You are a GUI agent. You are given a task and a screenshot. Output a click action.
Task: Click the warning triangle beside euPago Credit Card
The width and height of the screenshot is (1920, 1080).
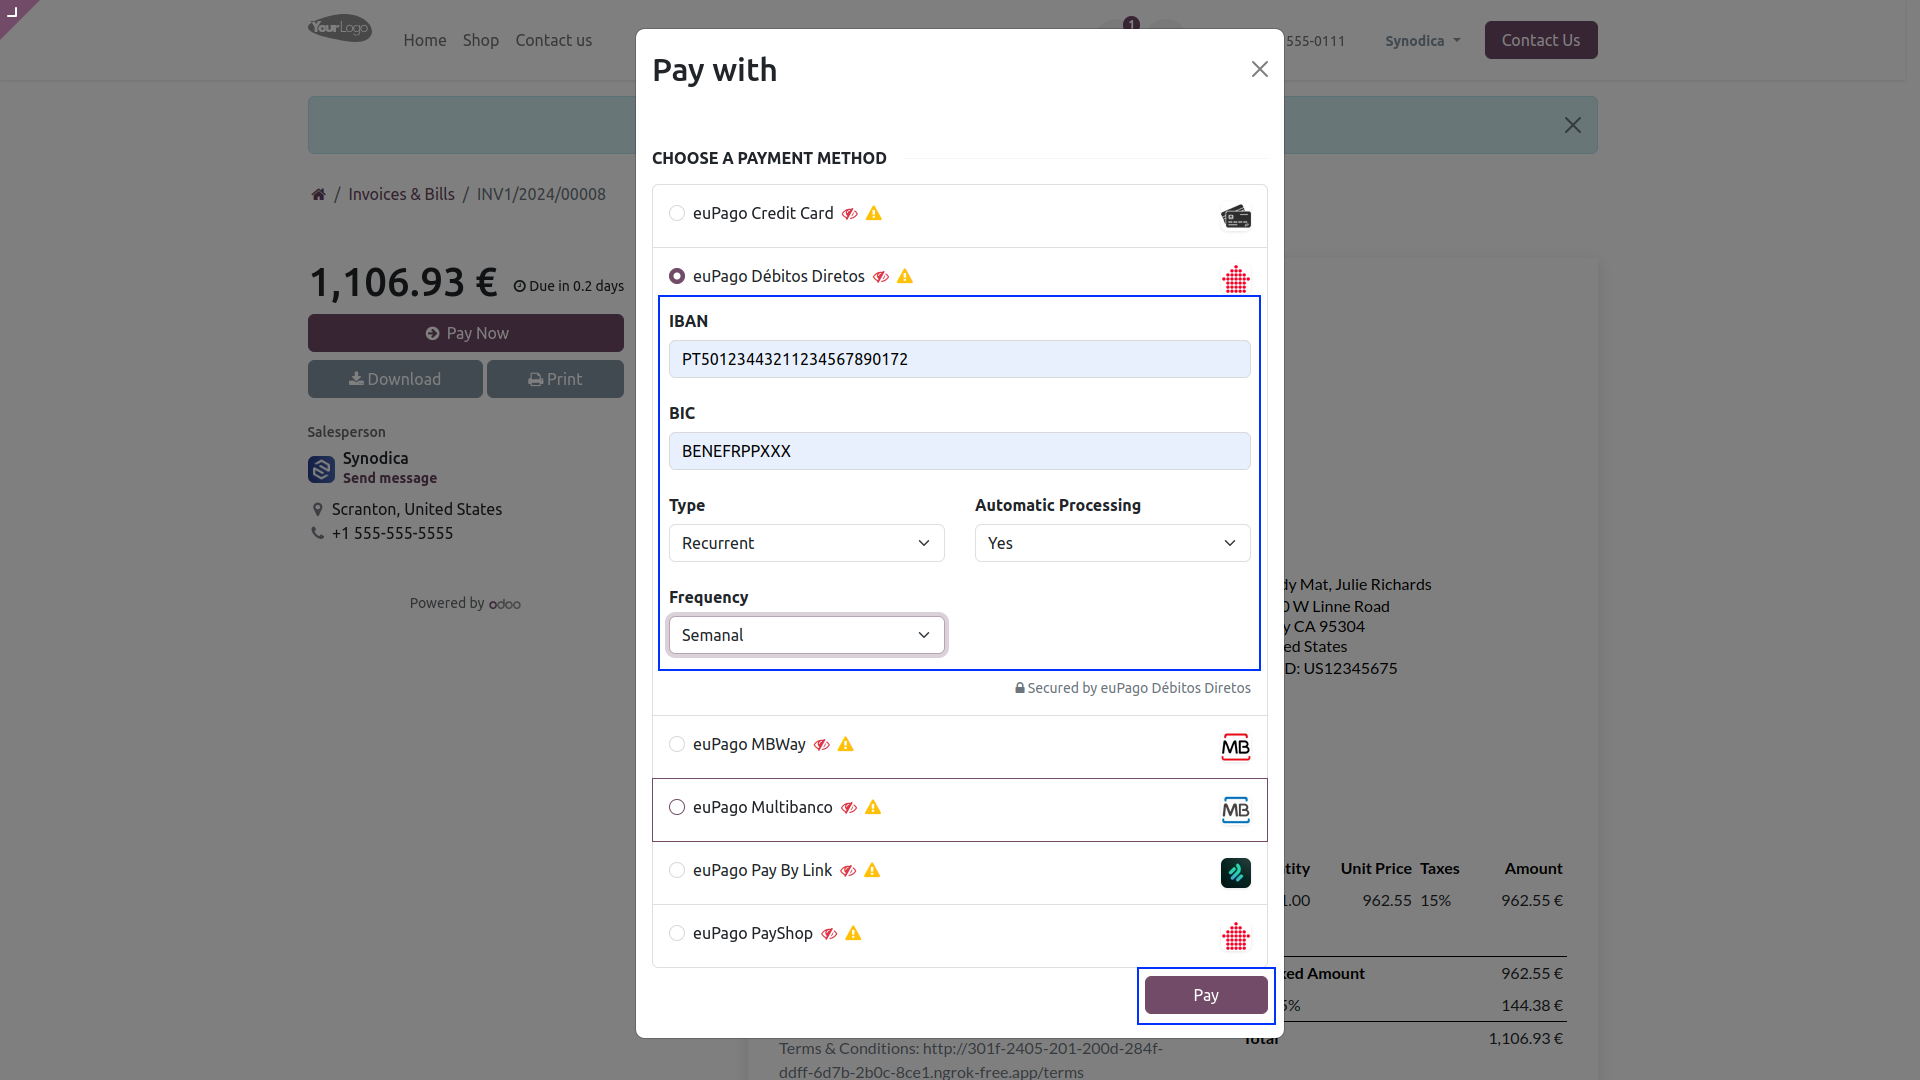(874, 214)
